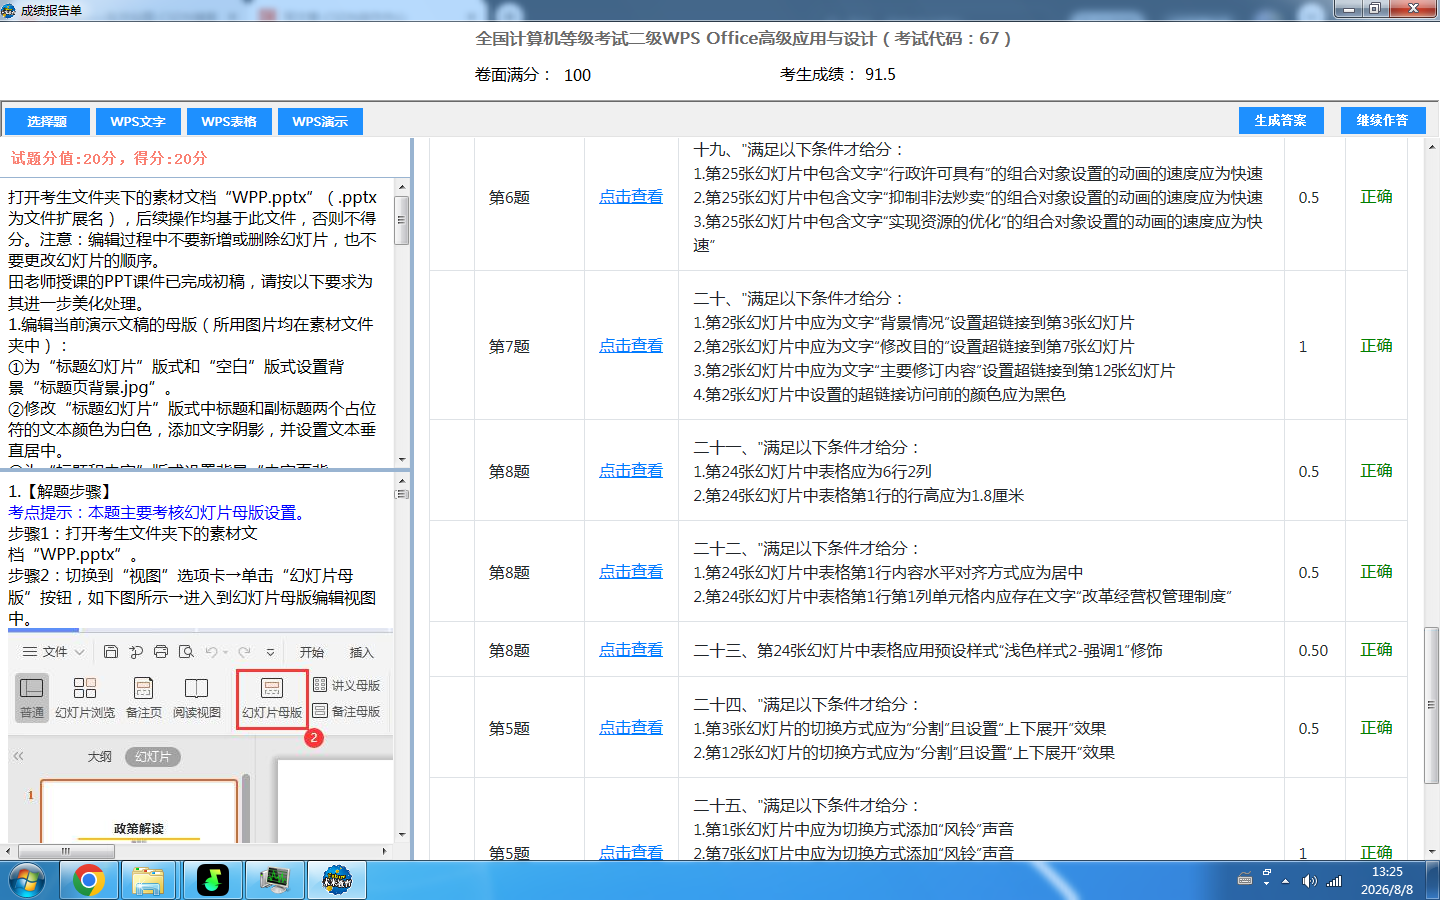This screenshot has height=900, width=1440.
Task: Select the 插入 tab in the tutorial image
Action: 361,652
